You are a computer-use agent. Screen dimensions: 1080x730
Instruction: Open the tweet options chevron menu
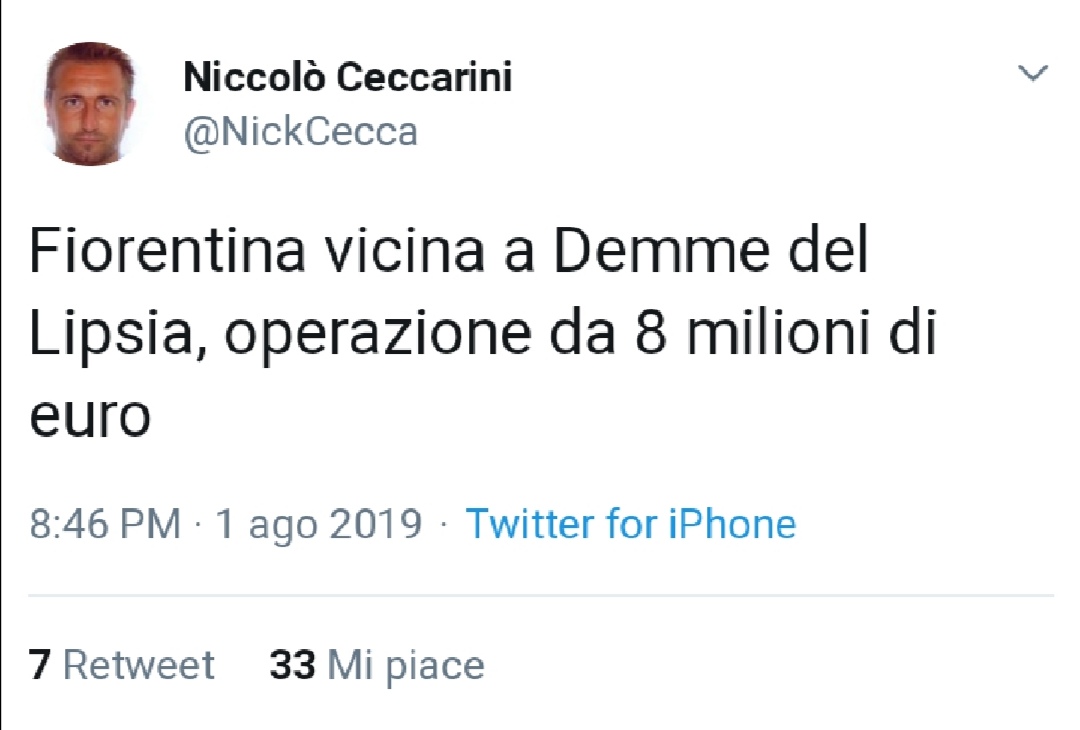1031,72
